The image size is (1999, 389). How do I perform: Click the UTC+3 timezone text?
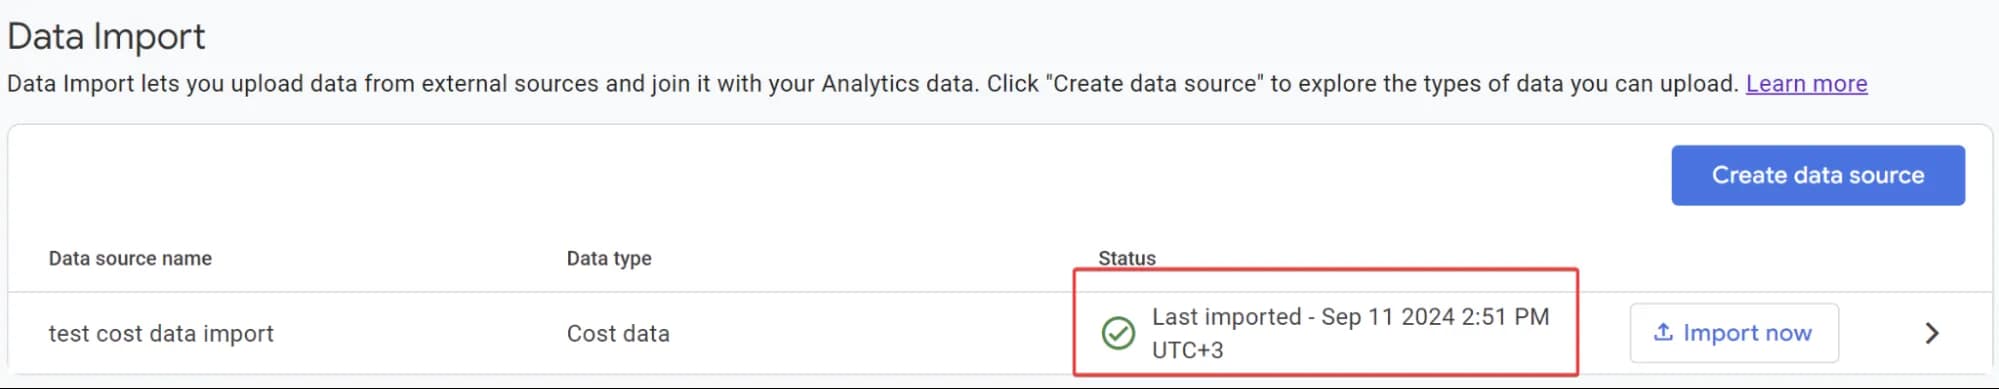[1187, 350]
